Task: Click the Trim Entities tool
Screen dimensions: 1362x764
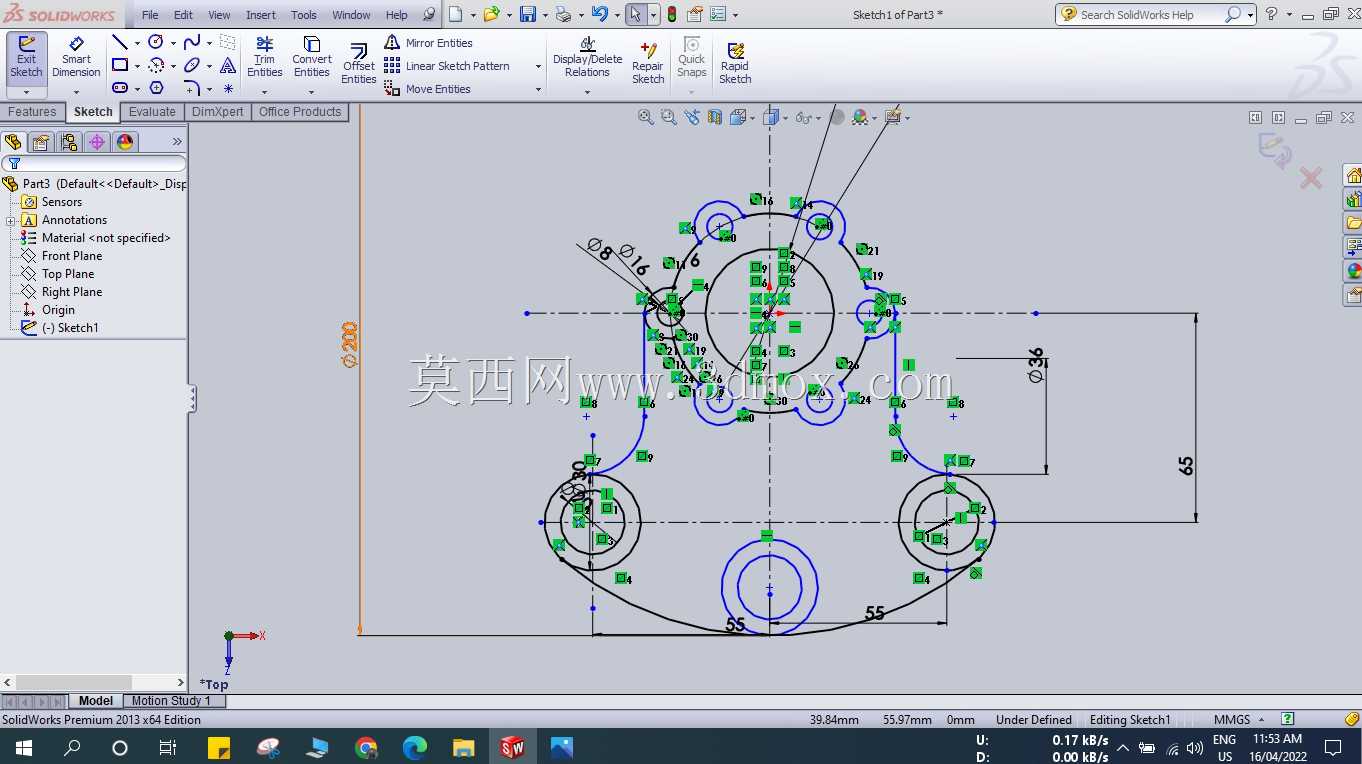Action: coord(264,58)
